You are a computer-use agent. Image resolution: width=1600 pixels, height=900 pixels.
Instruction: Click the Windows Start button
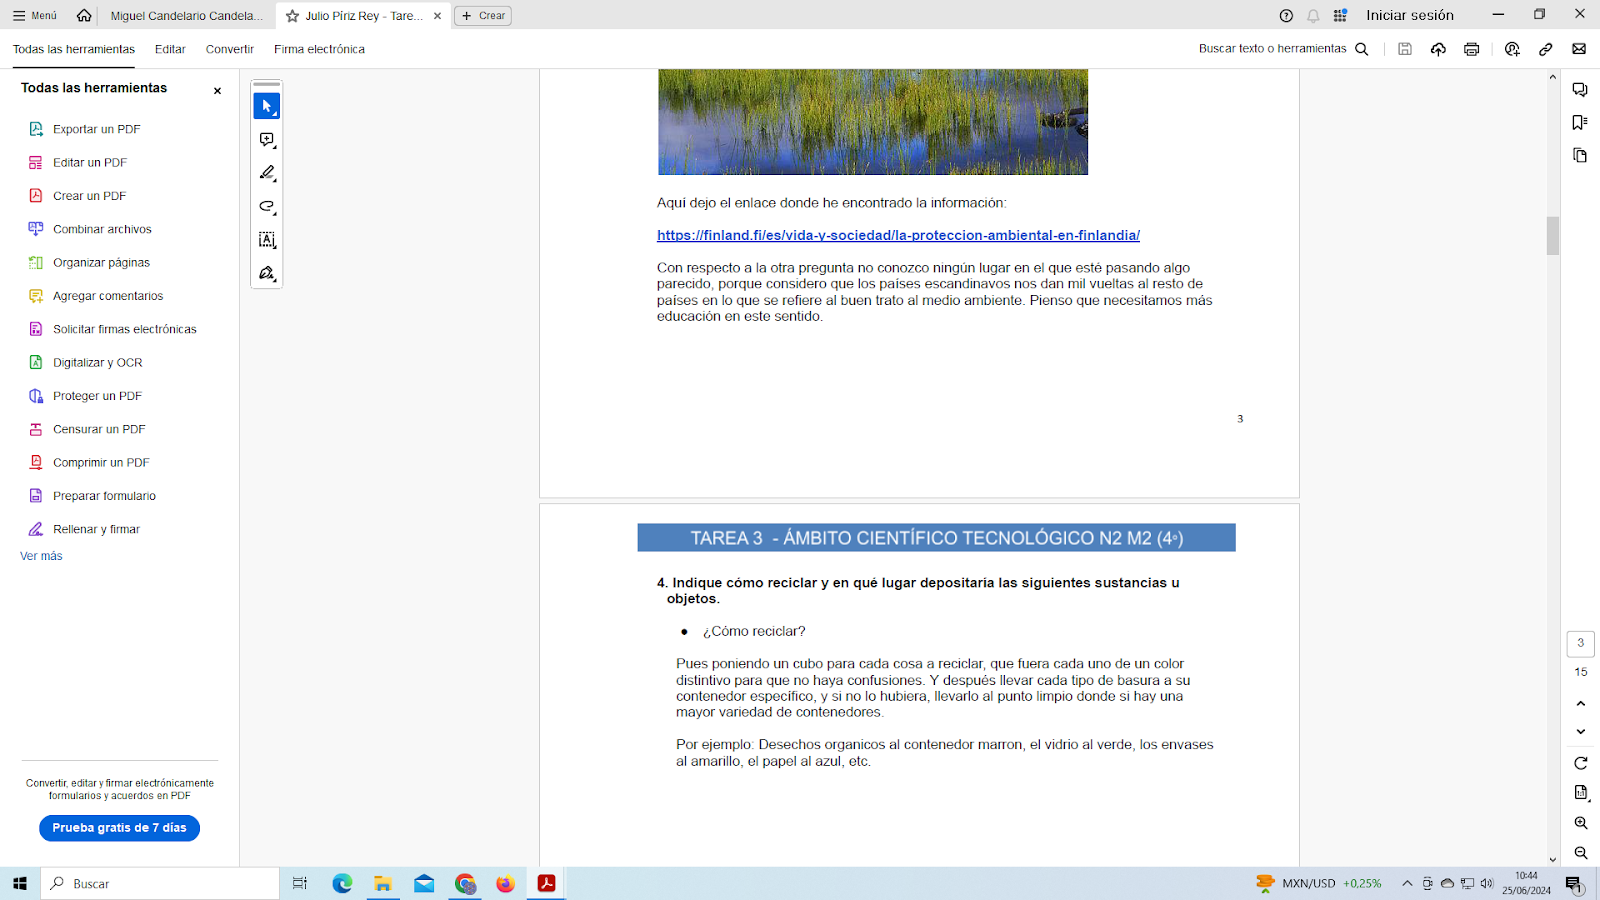point(19,884)
